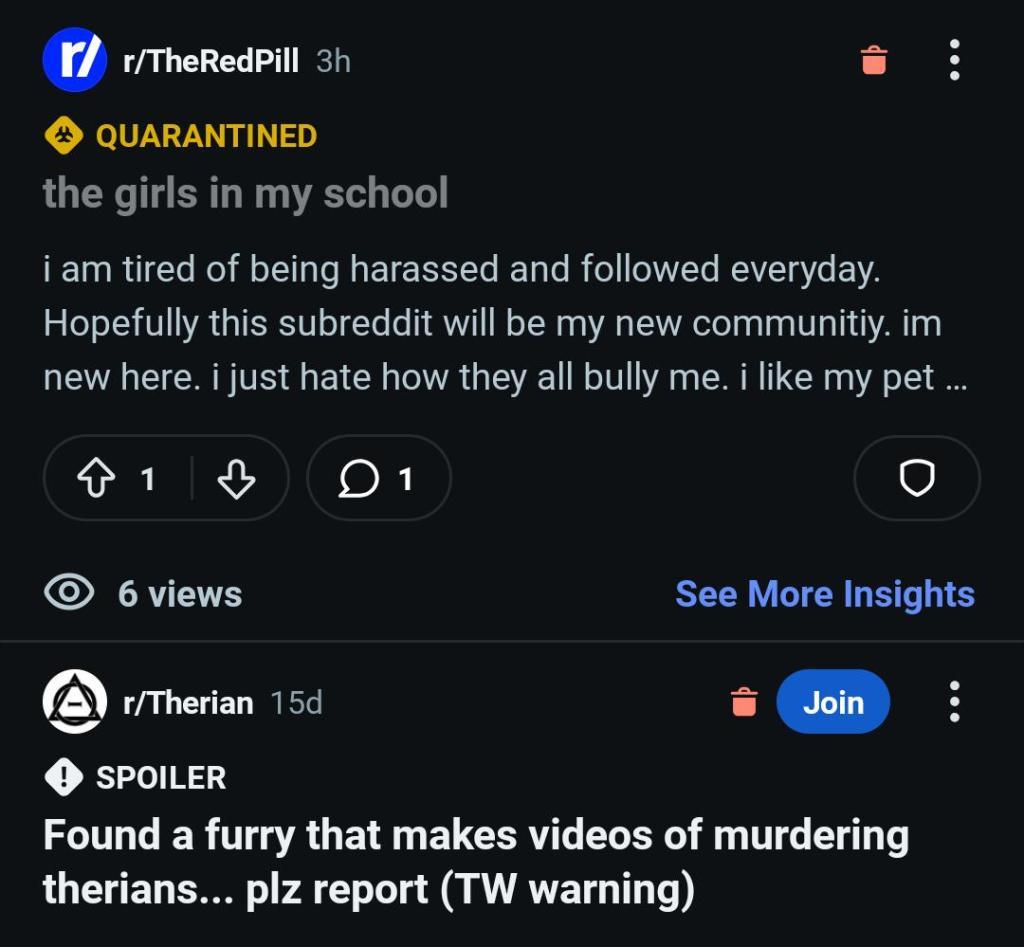This screenshot has width=1024, height=947.
Task: Open post titled the girls in my school
Action: tap(245, 193)
